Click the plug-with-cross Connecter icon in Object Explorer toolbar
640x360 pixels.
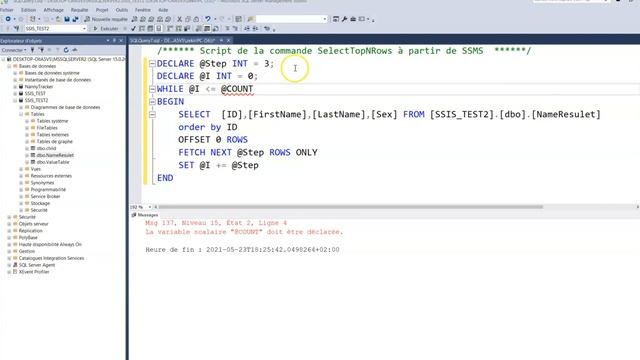(x=41, y=50)
